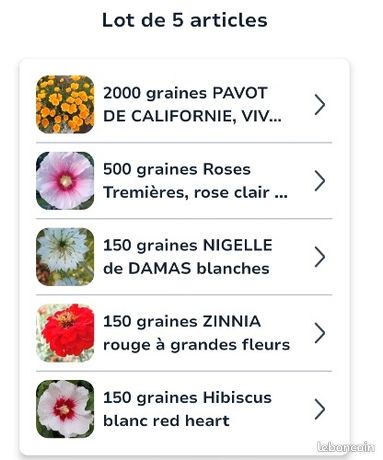
Task: Open the white Nigelle de Damas thumbnail
Action: pos(65,257)
